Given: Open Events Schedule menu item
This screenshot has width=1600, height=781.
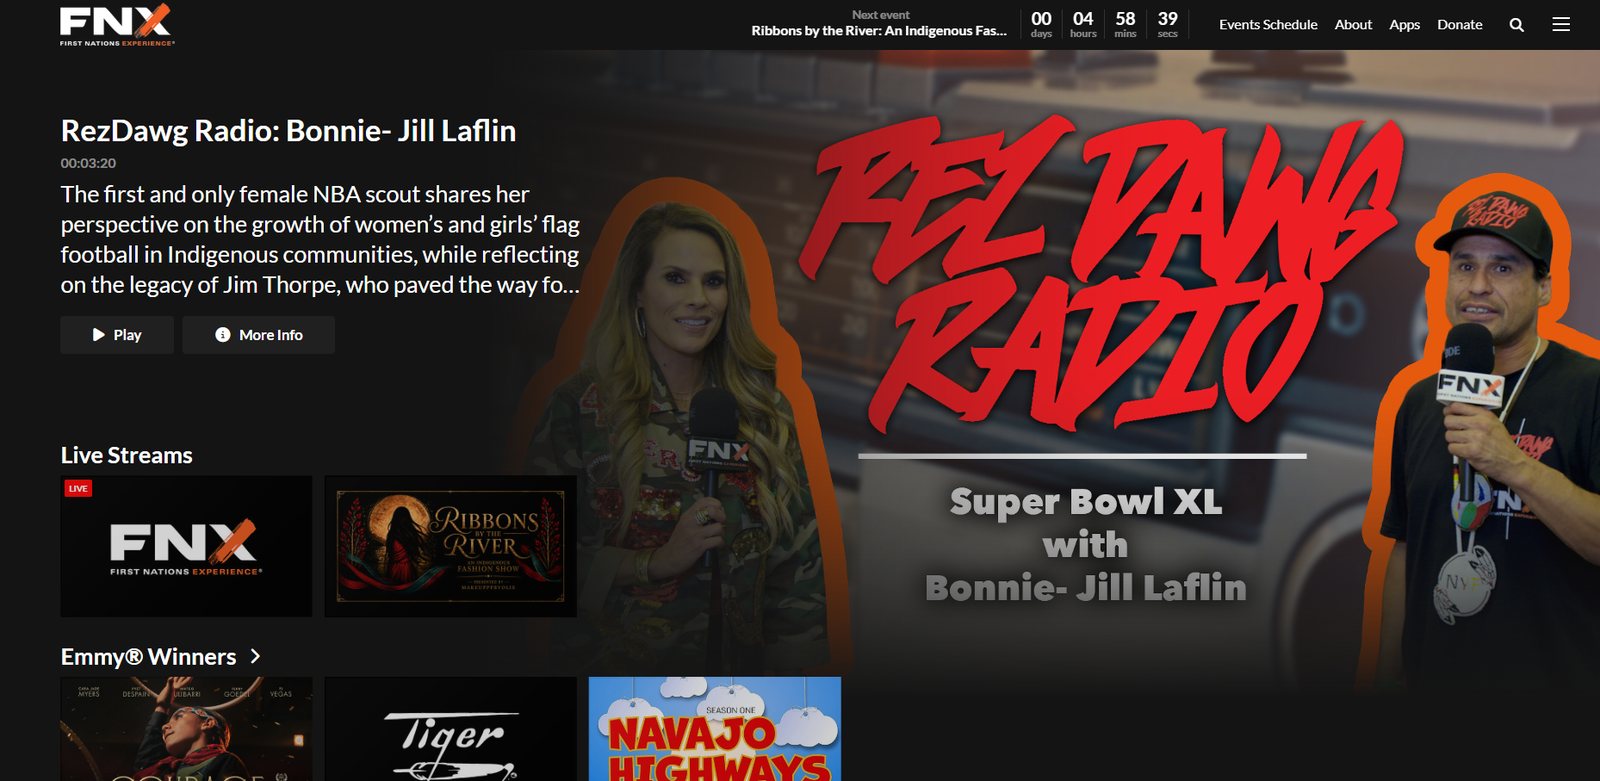Looking at the screenshot, I should [1268, 25].
